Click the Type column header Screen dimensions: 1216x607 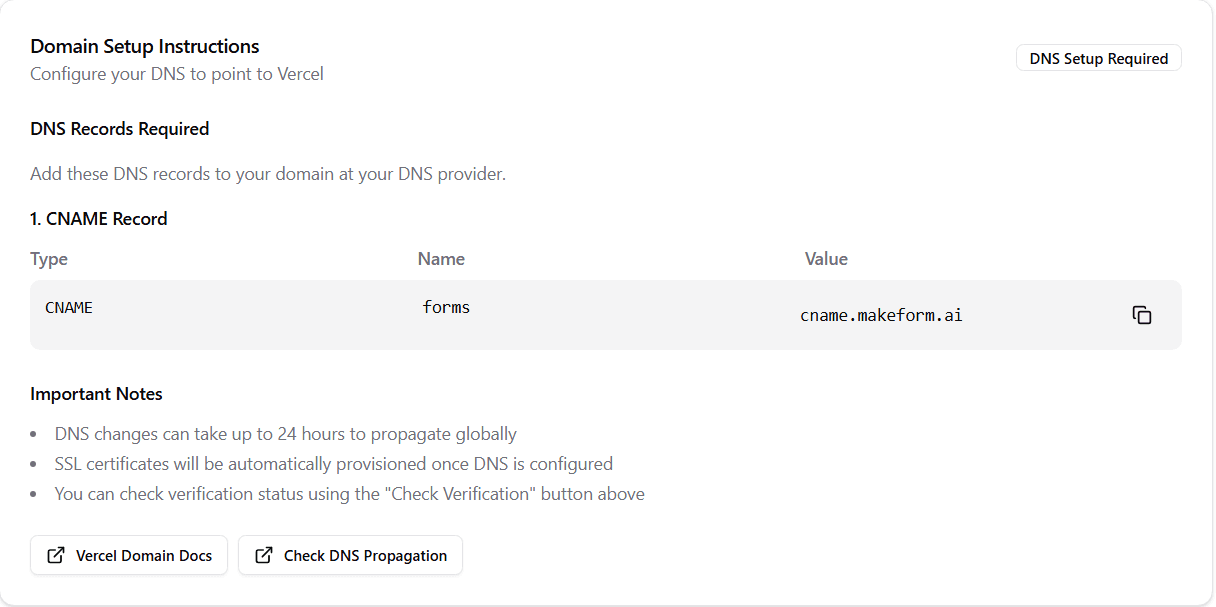49,258
